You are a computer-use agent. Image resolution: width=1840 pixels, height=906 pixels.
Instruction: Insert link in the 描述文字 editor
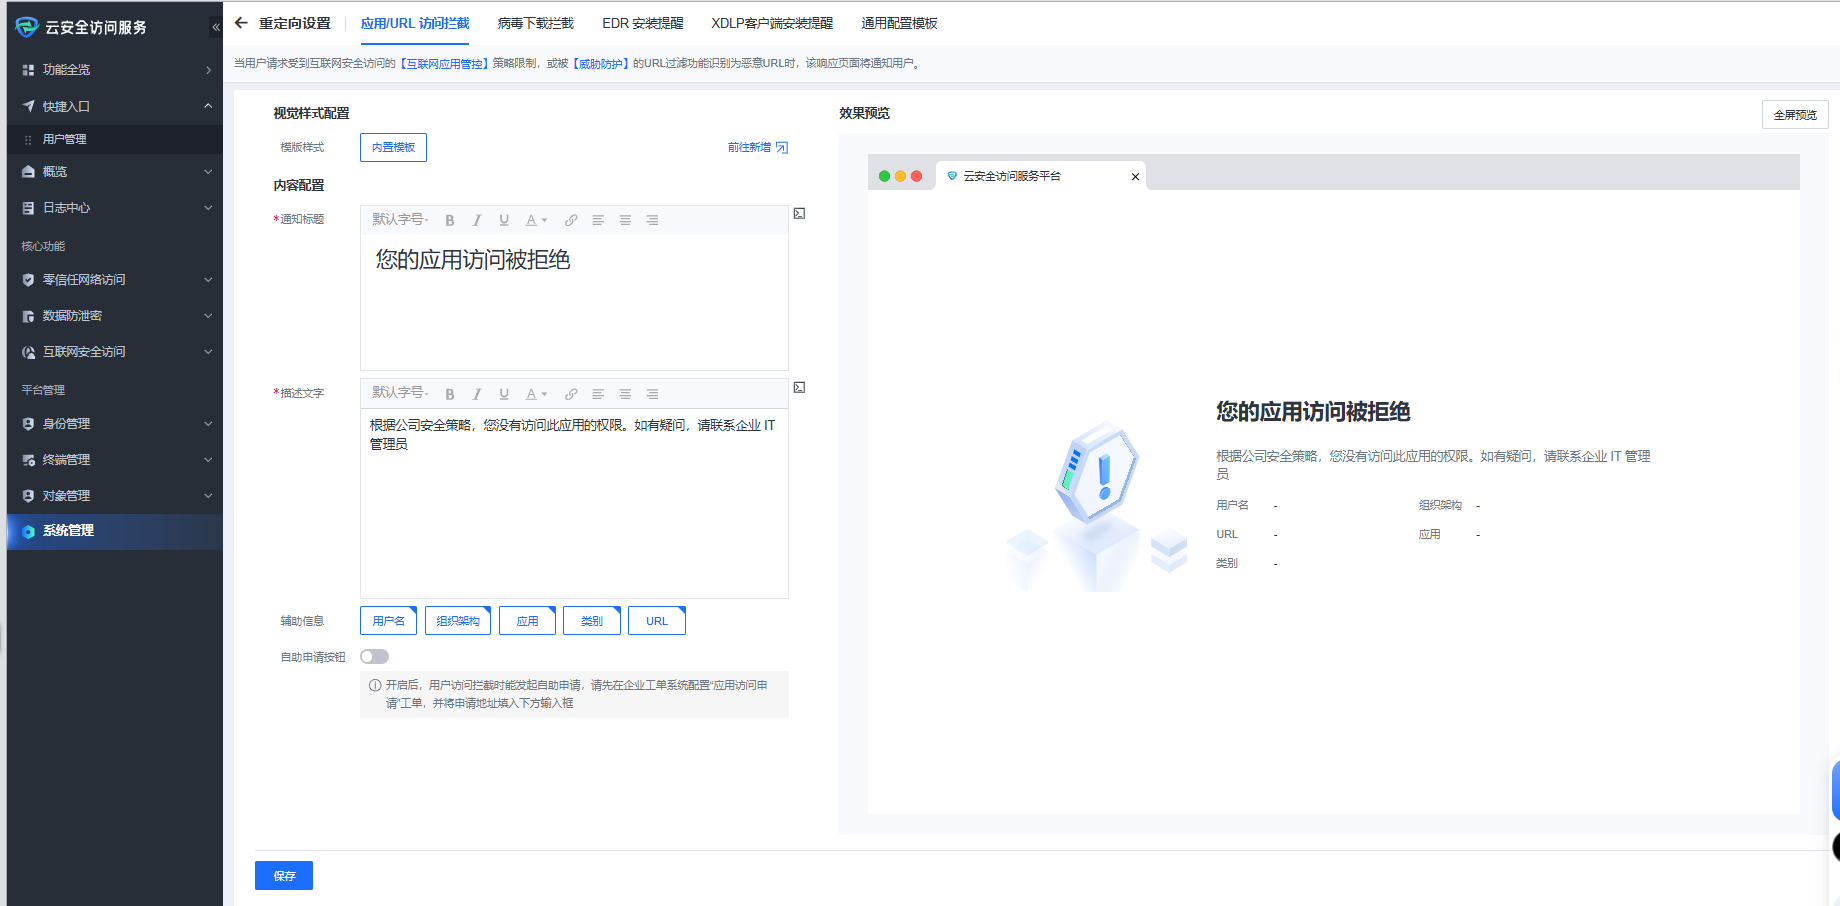(x=571, y=394)
